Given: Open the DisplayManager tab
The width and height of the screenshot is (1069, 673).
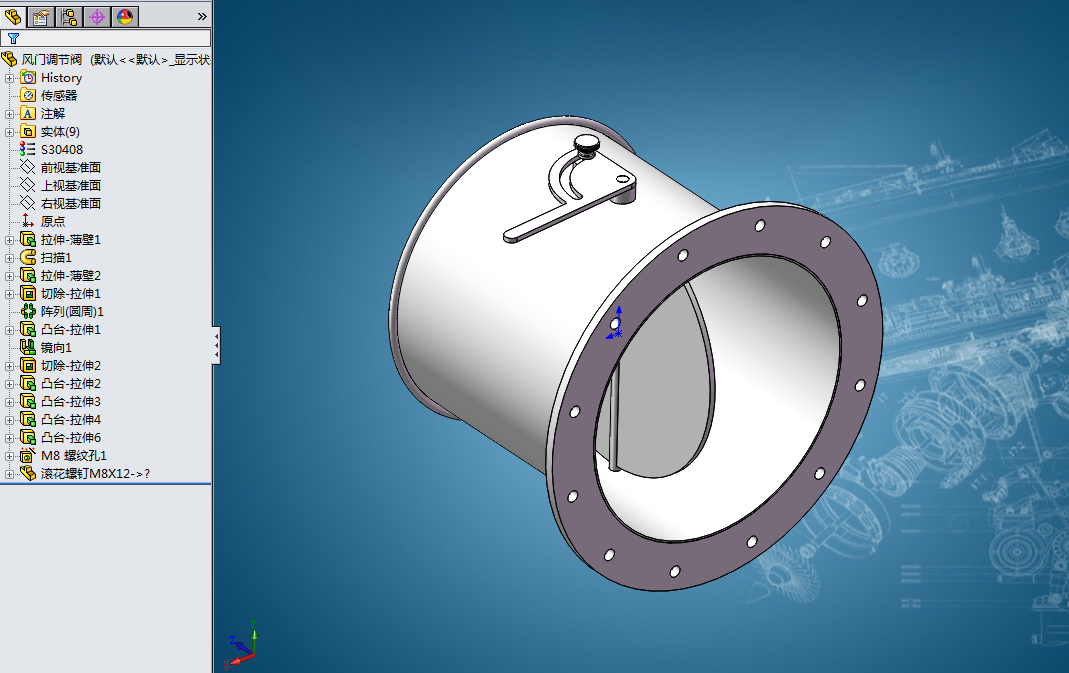Looking at the screenshot, I should [125, 16].
